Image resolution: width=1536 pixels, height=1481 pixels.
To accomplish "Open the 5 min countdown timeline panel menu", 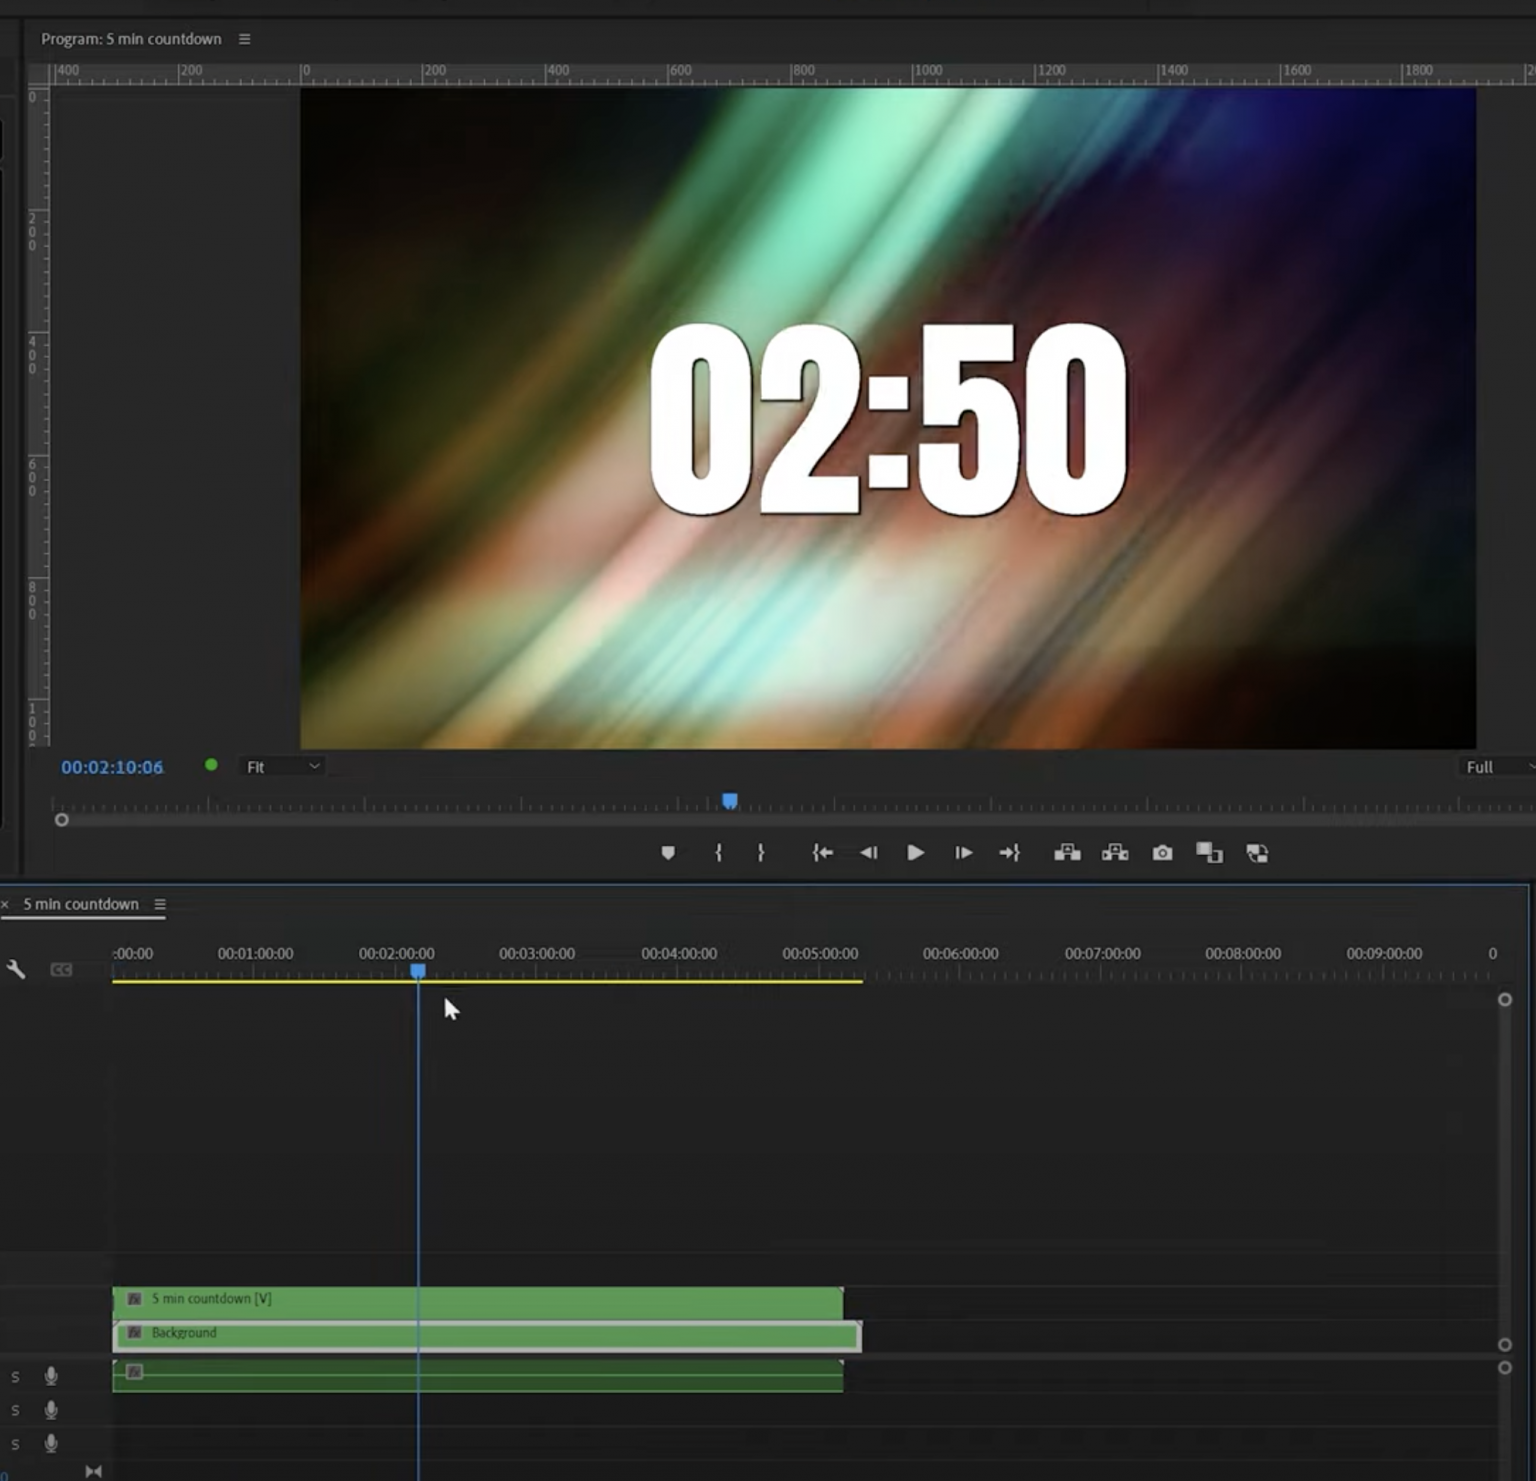I will [159, 904].
